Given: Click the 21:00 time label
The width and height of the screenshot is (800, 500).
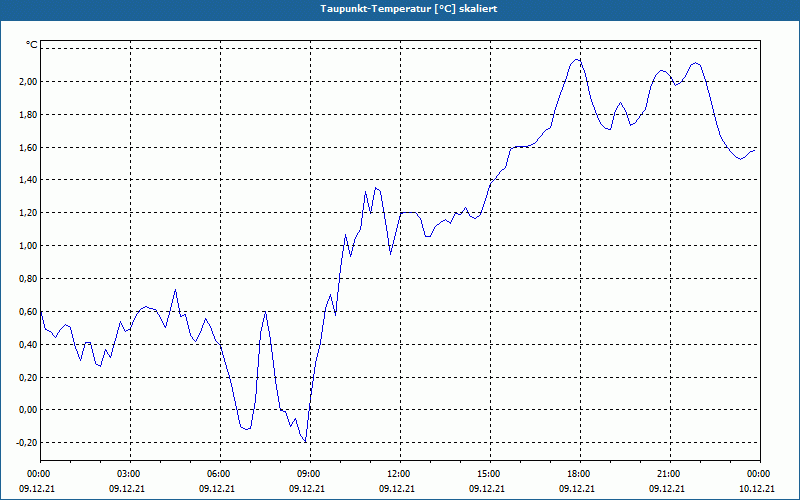Looking at the screenshot, I should (x=670, y=474).
